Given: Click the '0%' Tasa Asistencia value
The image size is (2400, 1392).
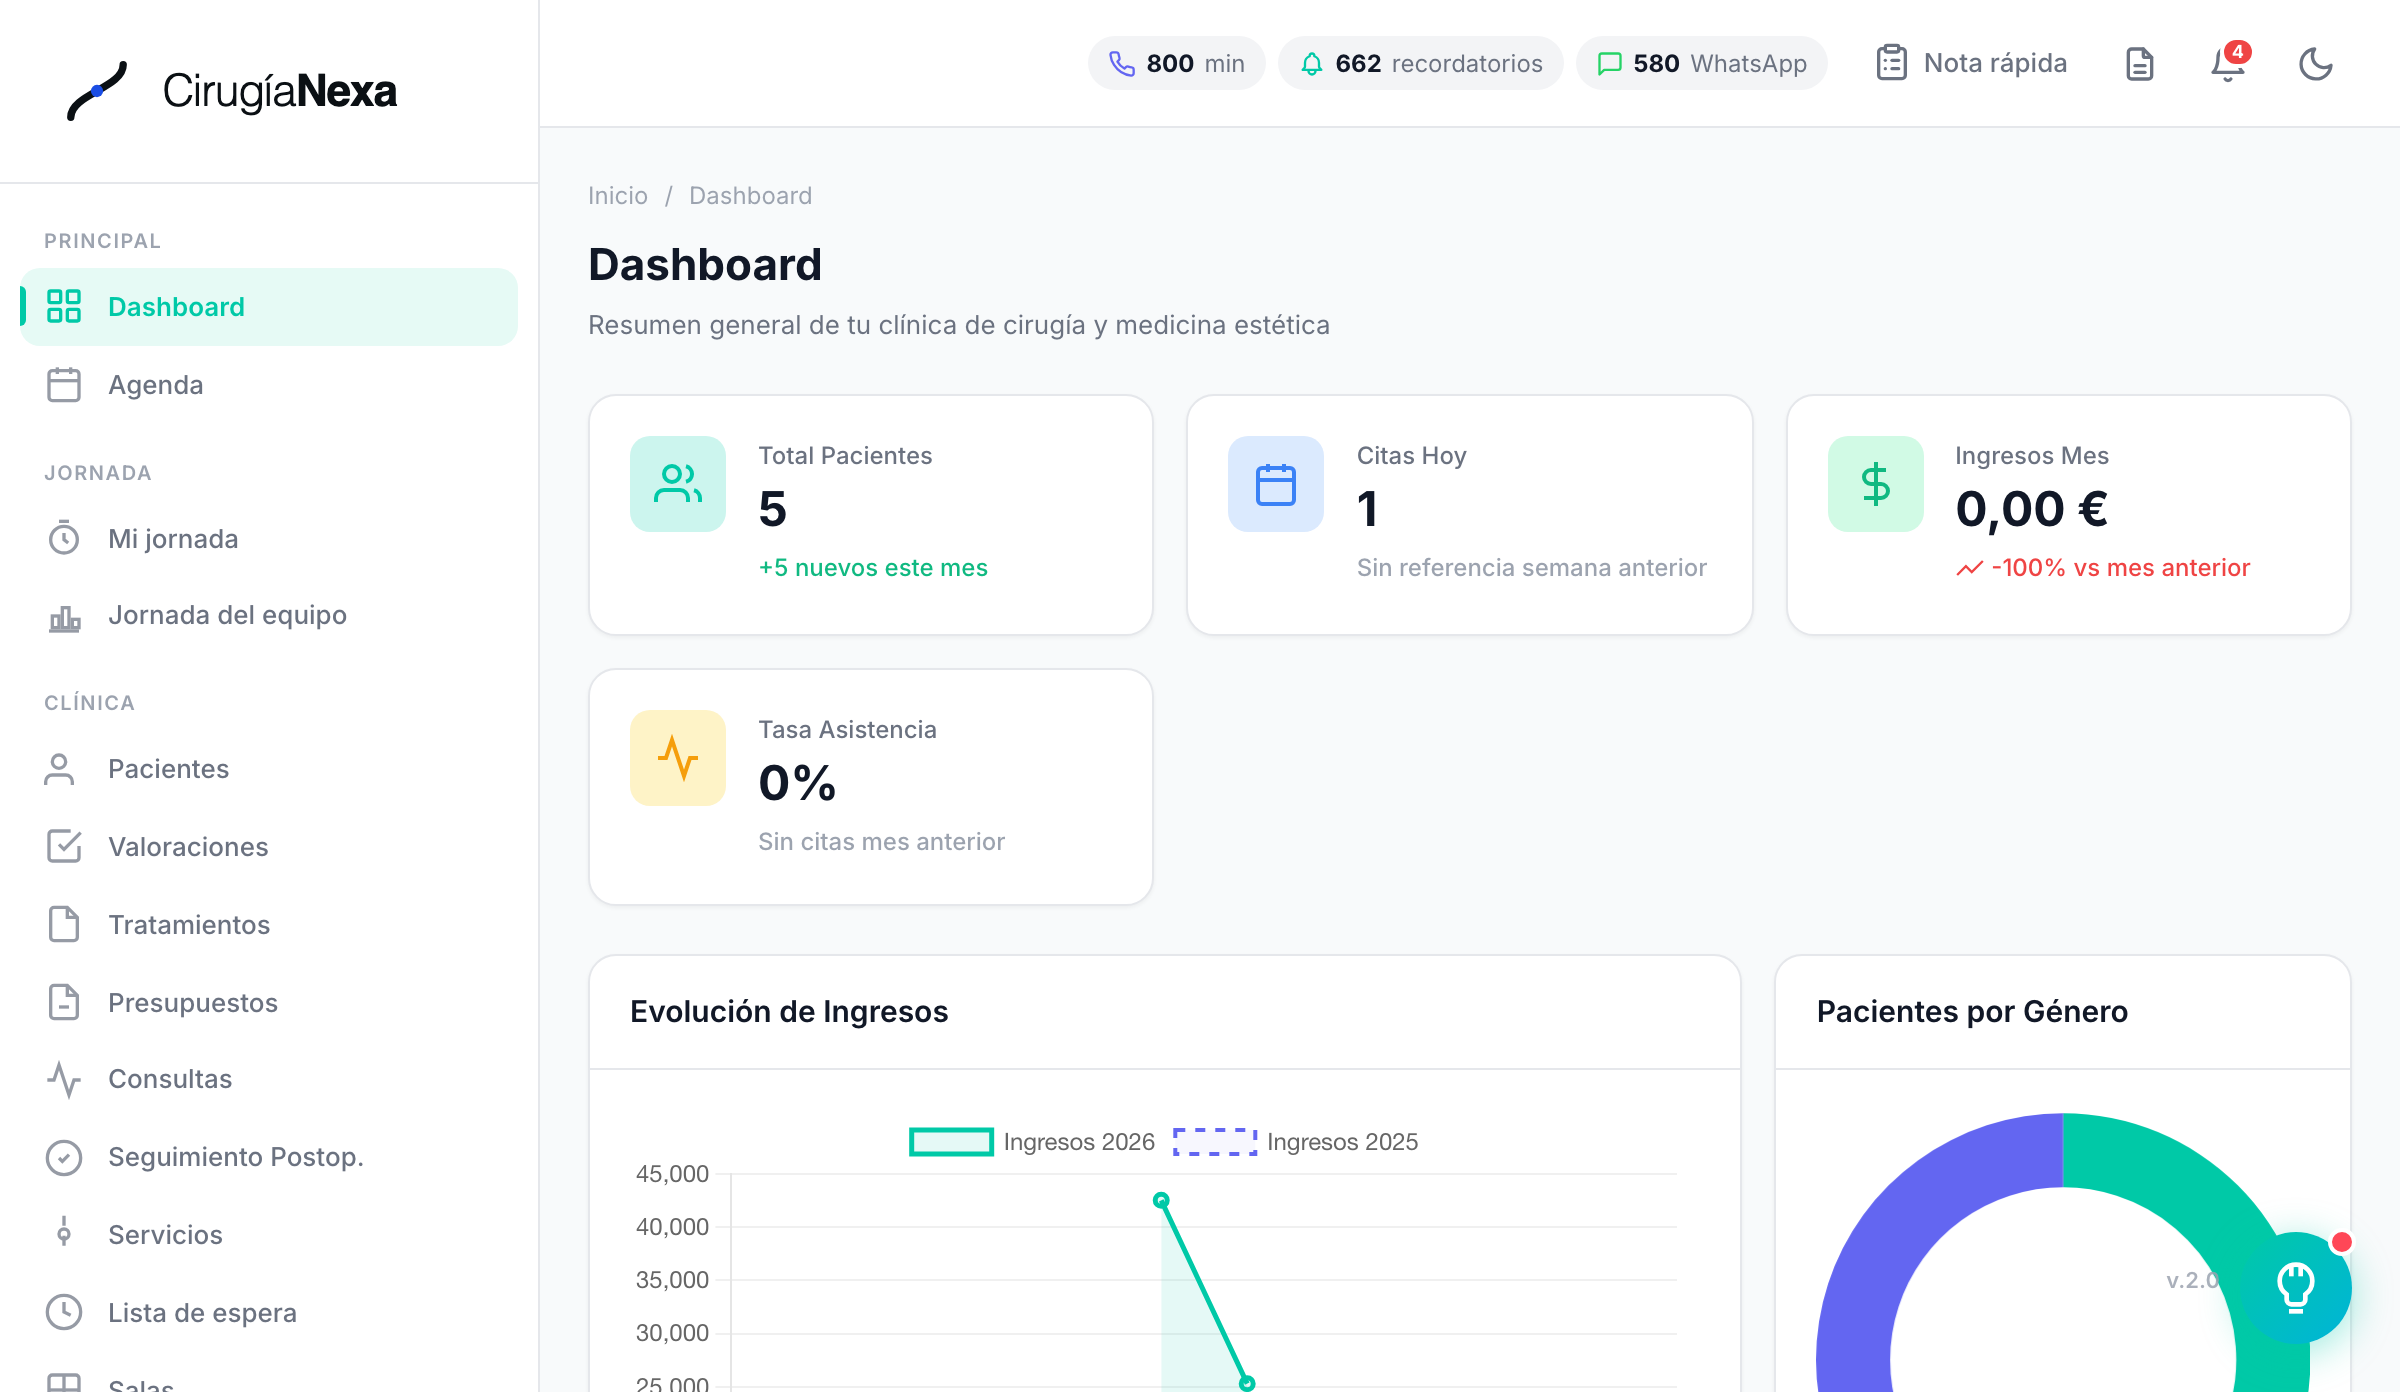Looking at the screenshot, I should point(797,783).
